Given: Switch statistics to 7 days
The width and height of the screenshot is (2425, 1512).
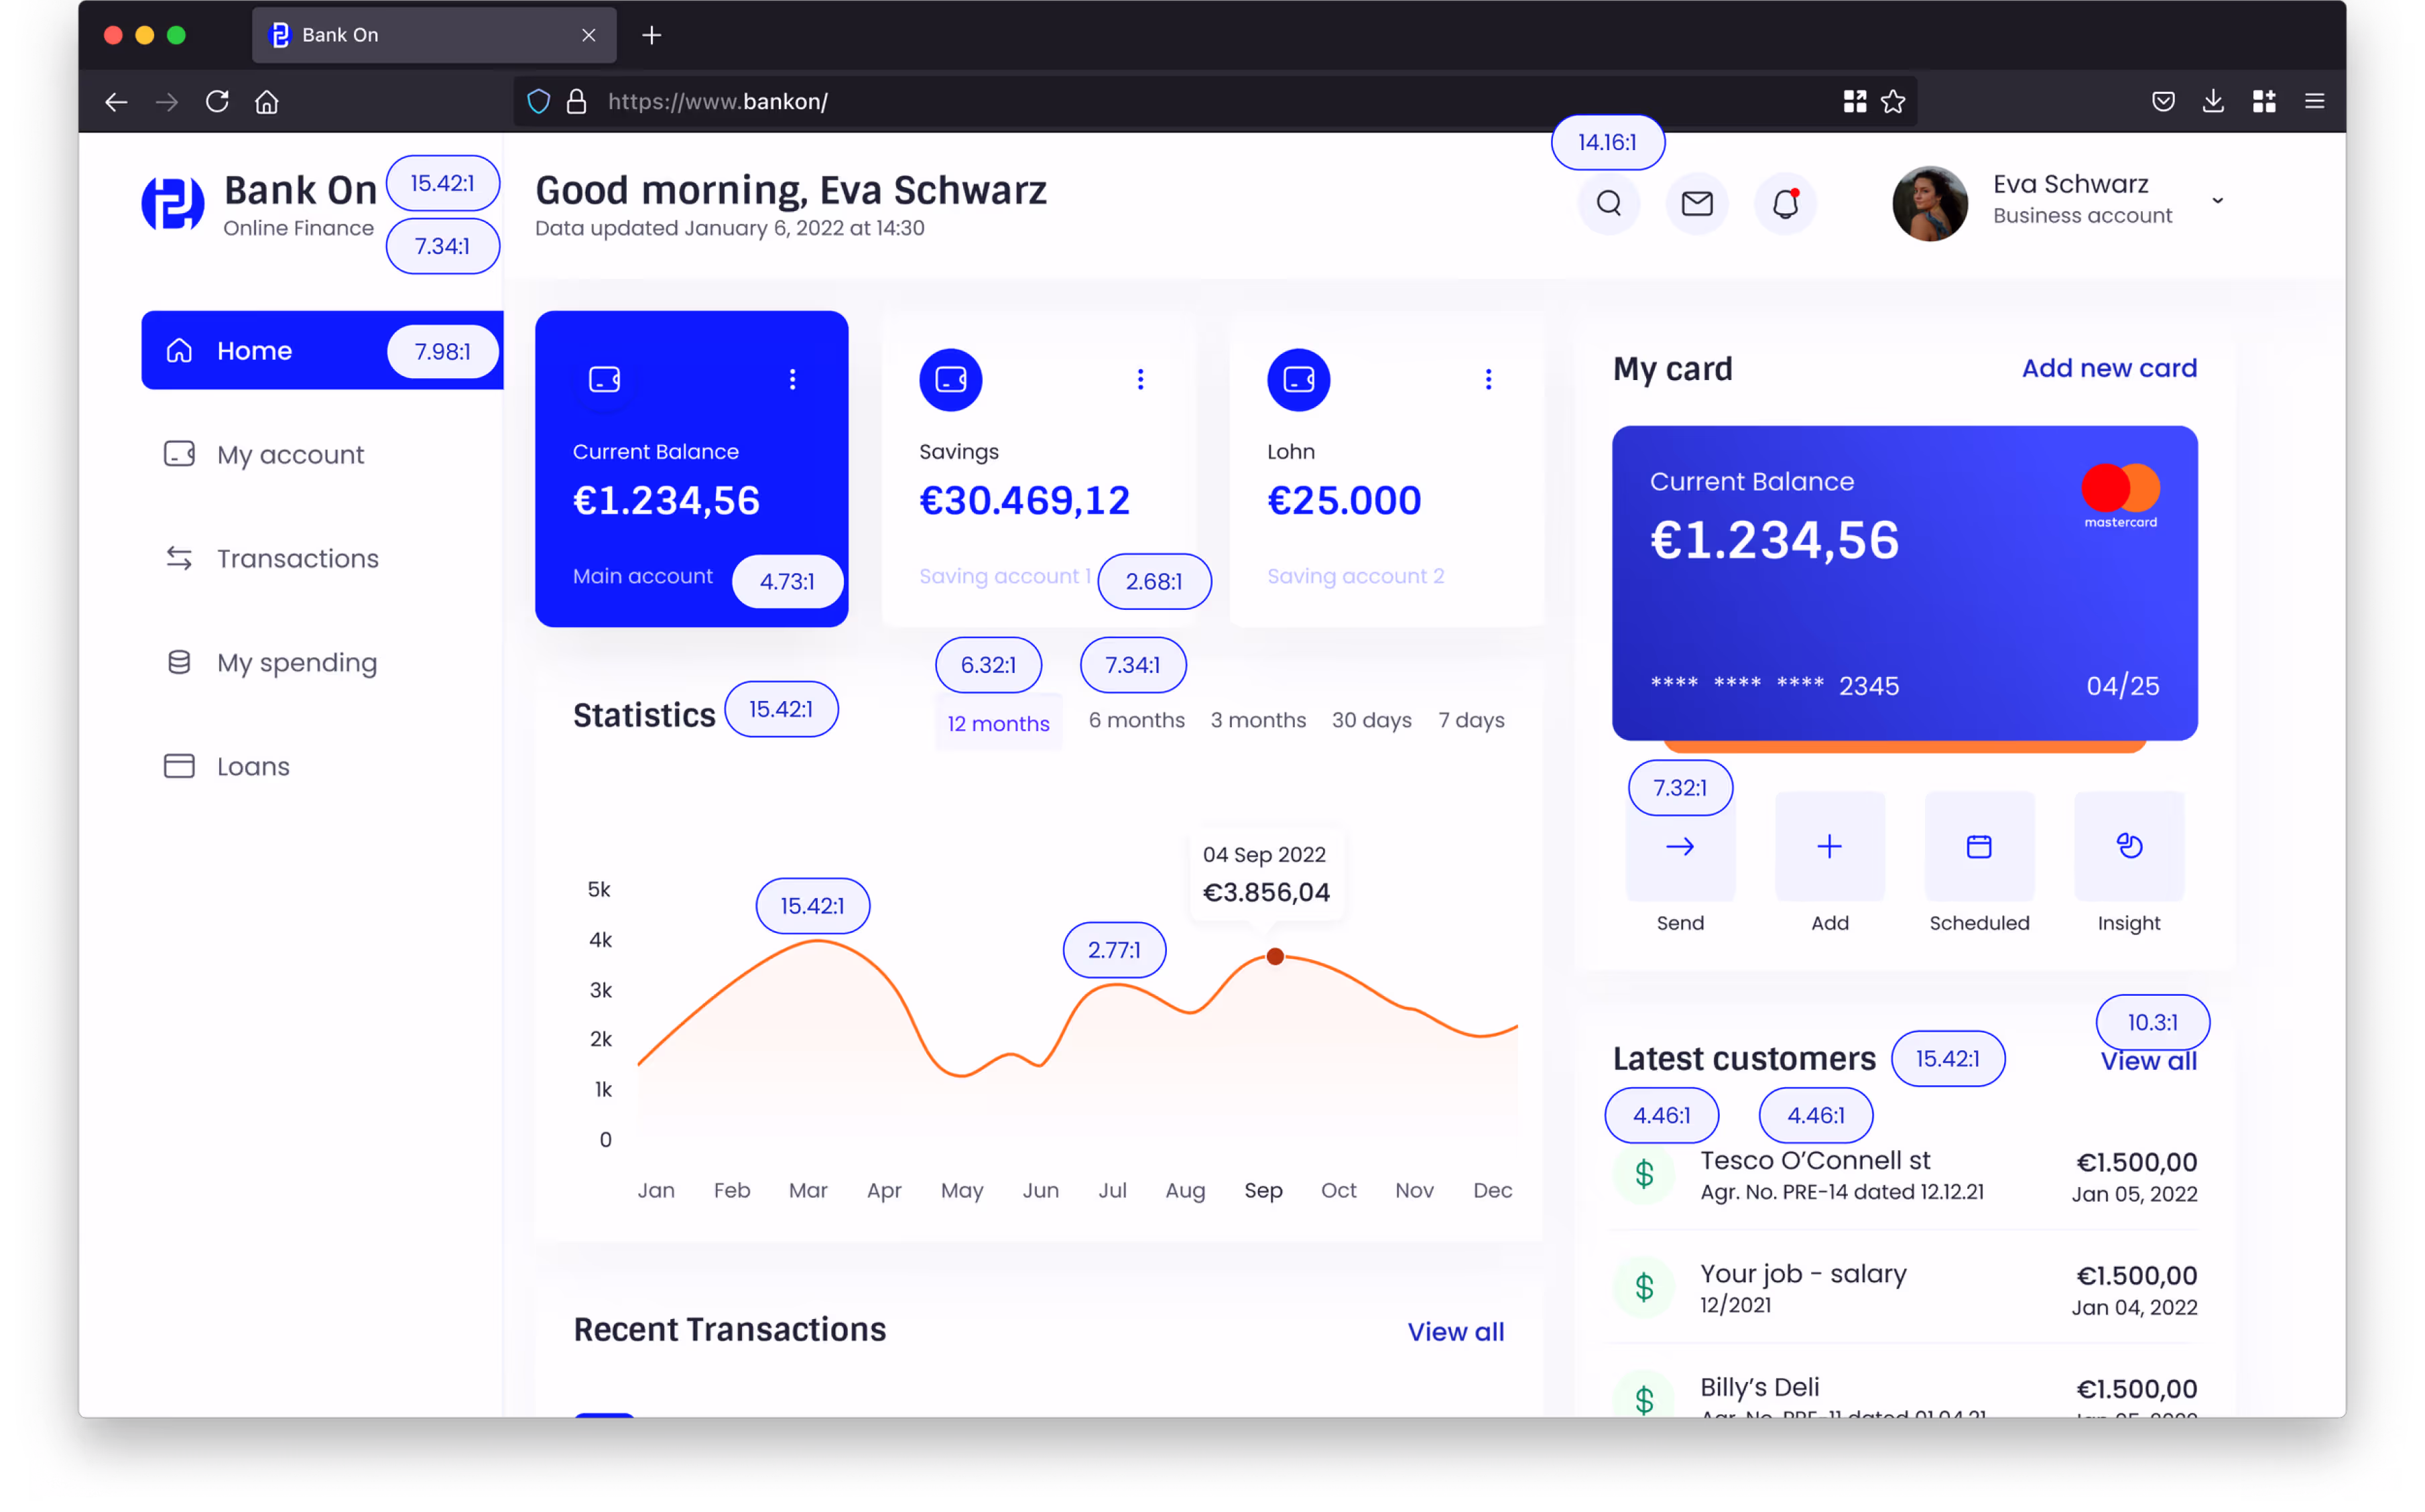Looking at the screenshot, I should pos(1471,720).
